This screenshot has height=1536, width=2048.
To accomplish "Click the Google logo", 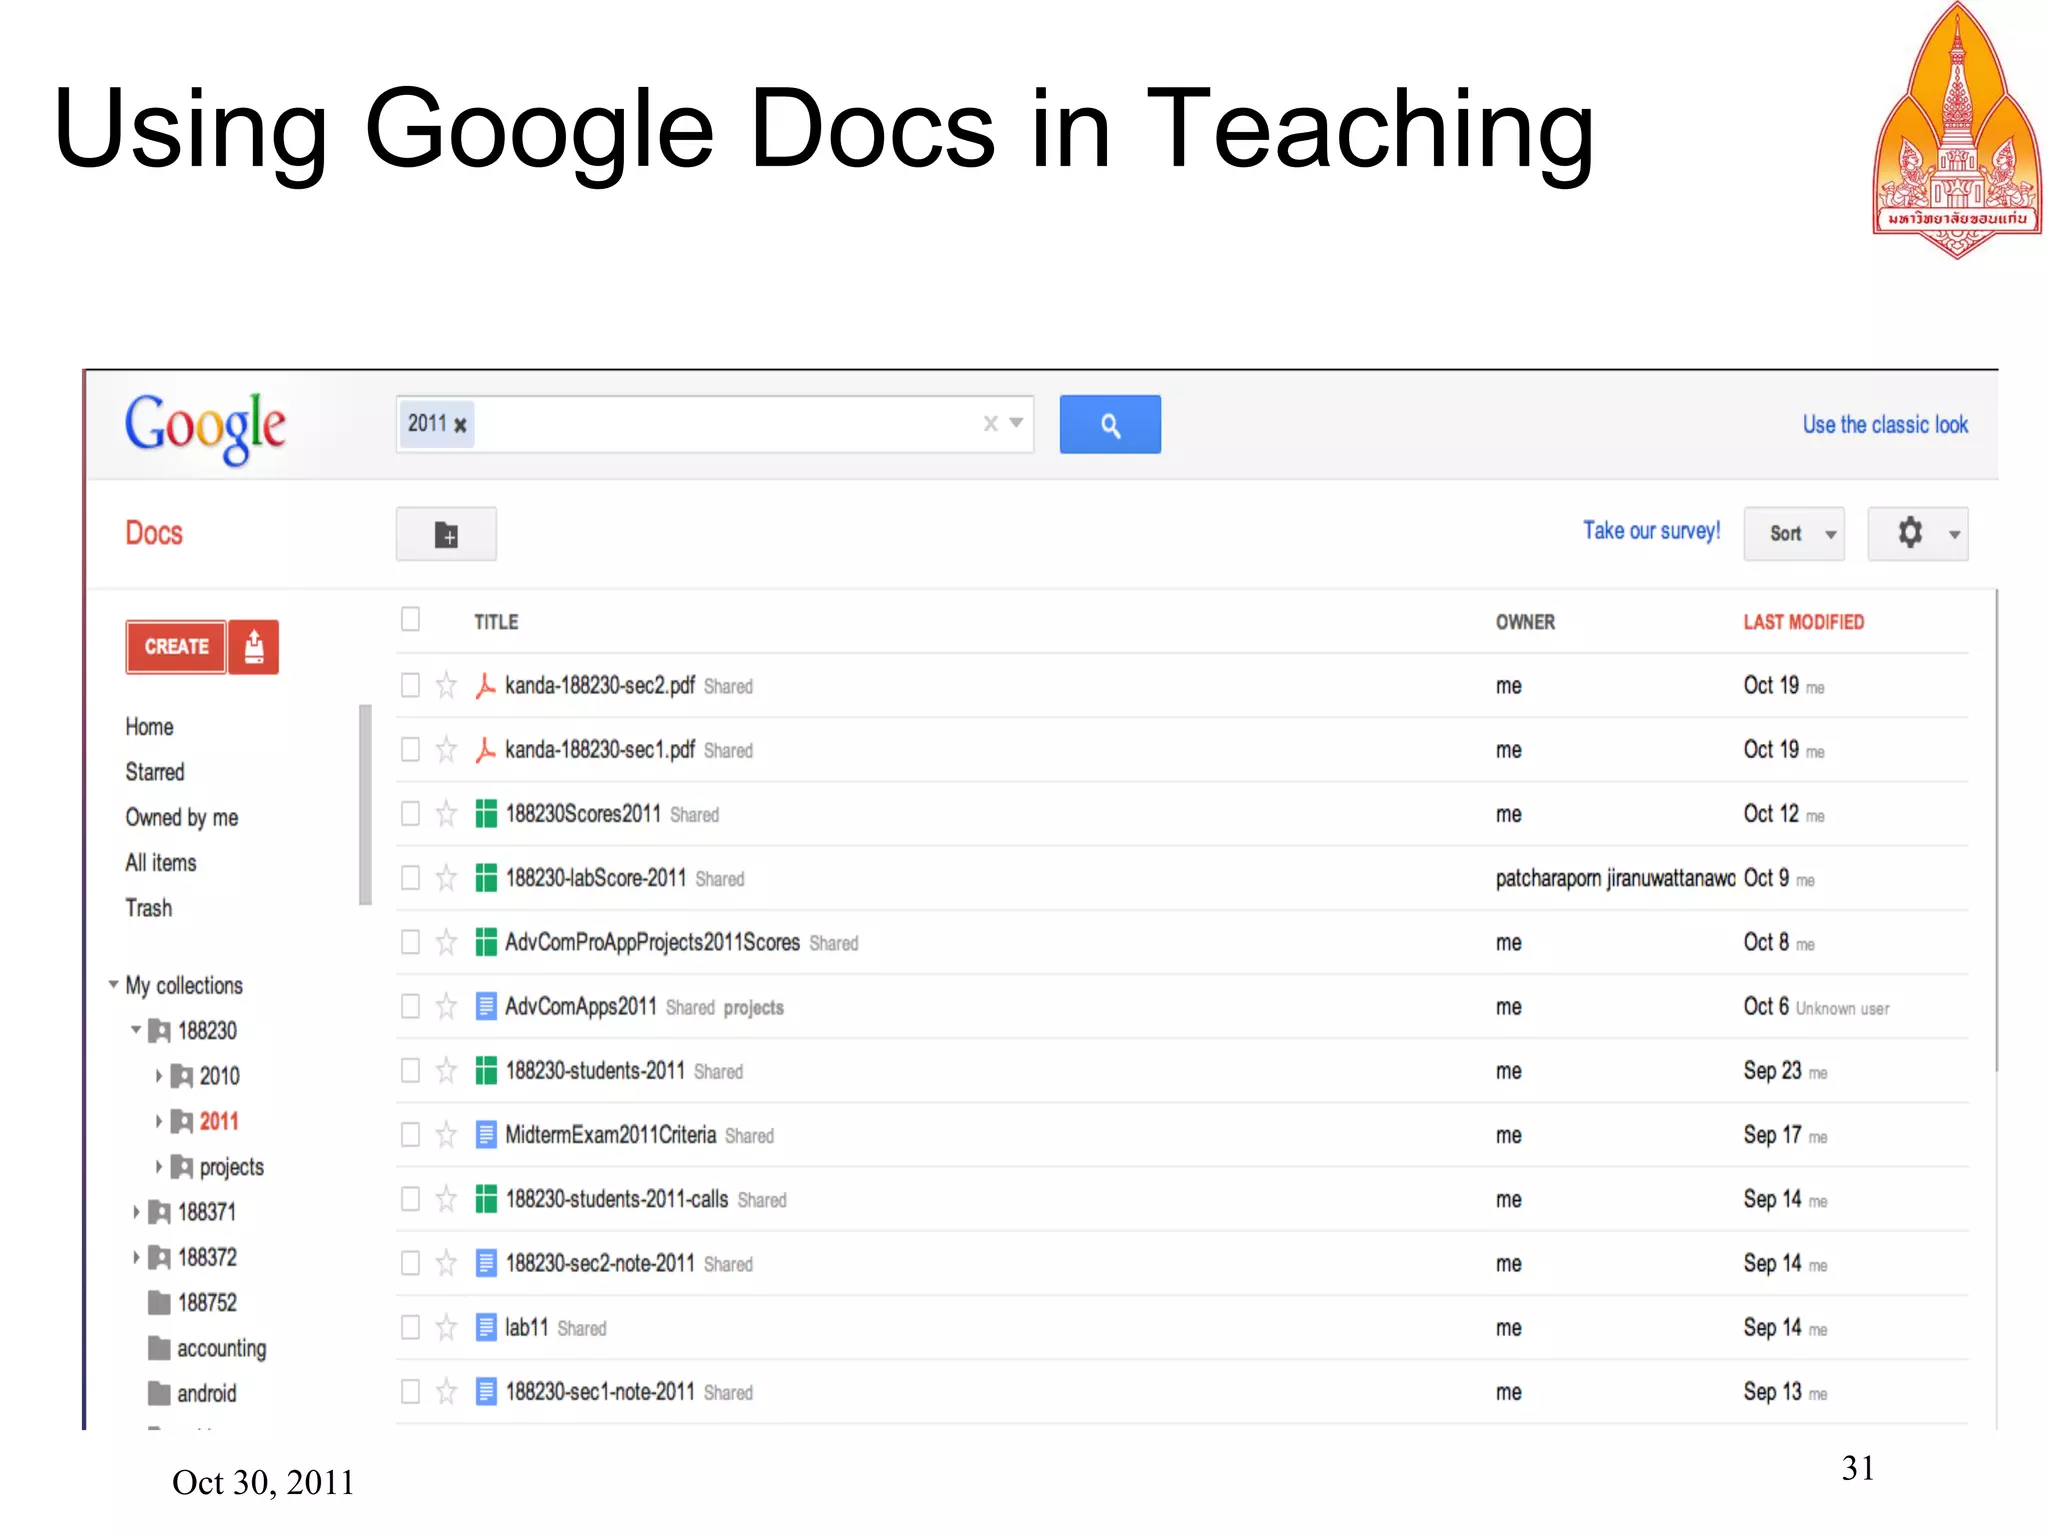I will coord(205,429).
